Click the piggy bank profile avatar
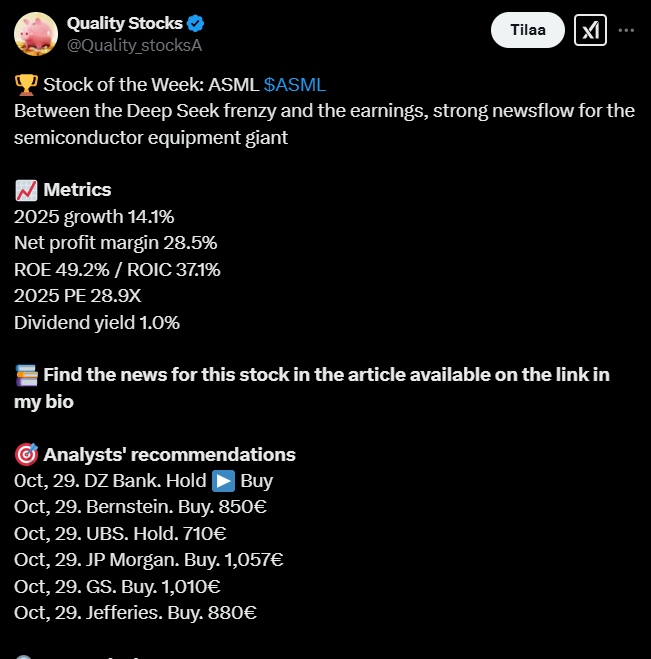Screen dimensions: 651x659 point(35,33)
